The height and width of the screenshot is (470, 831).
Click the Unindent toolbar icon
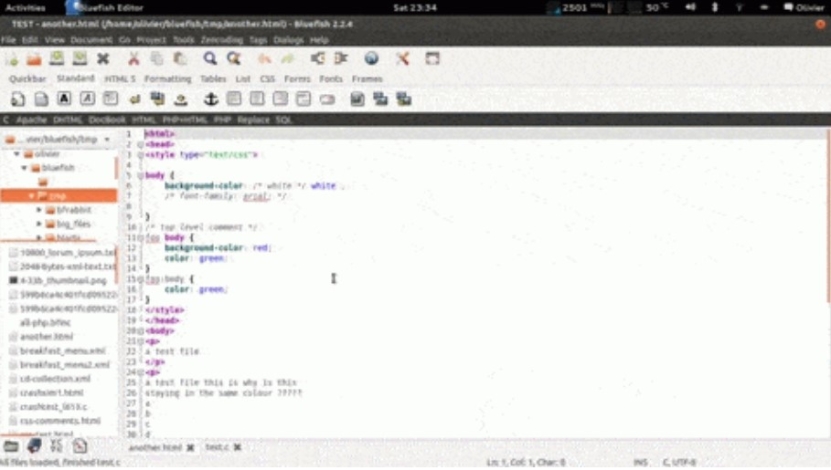pyautogui.click(x=317, y=59)
